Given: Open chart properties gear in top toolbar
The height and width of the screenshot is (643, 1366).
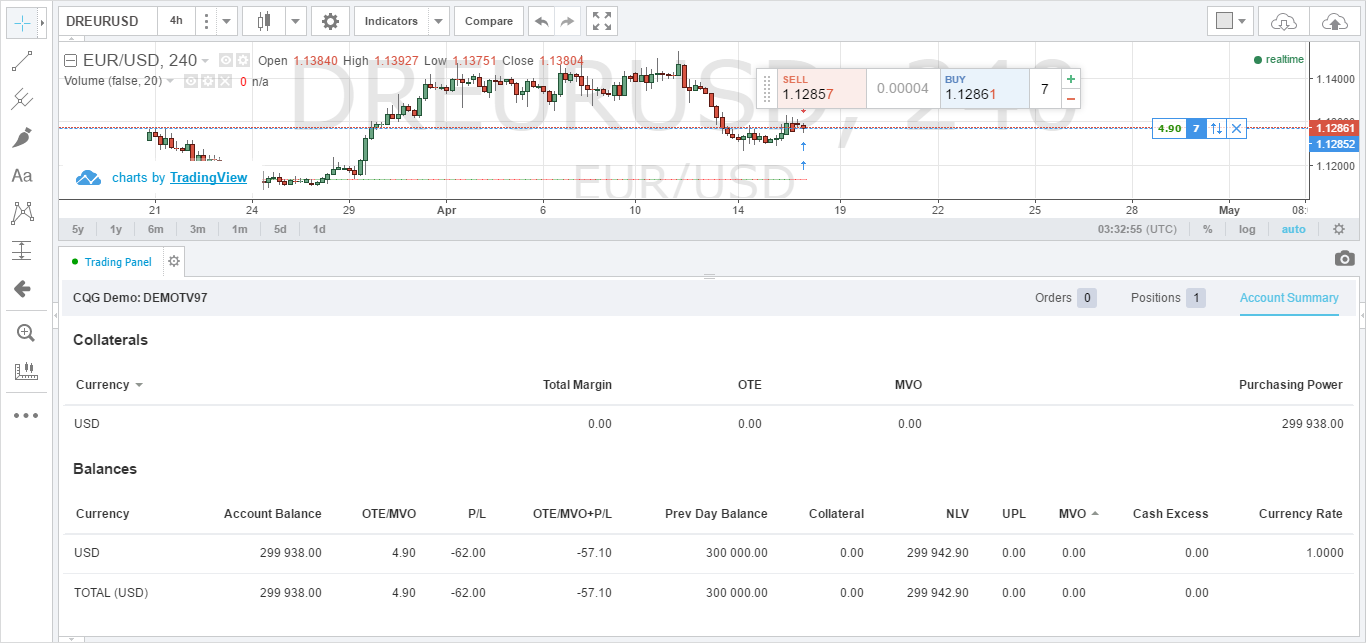Looking at the screenshot, I should (331, 20).
